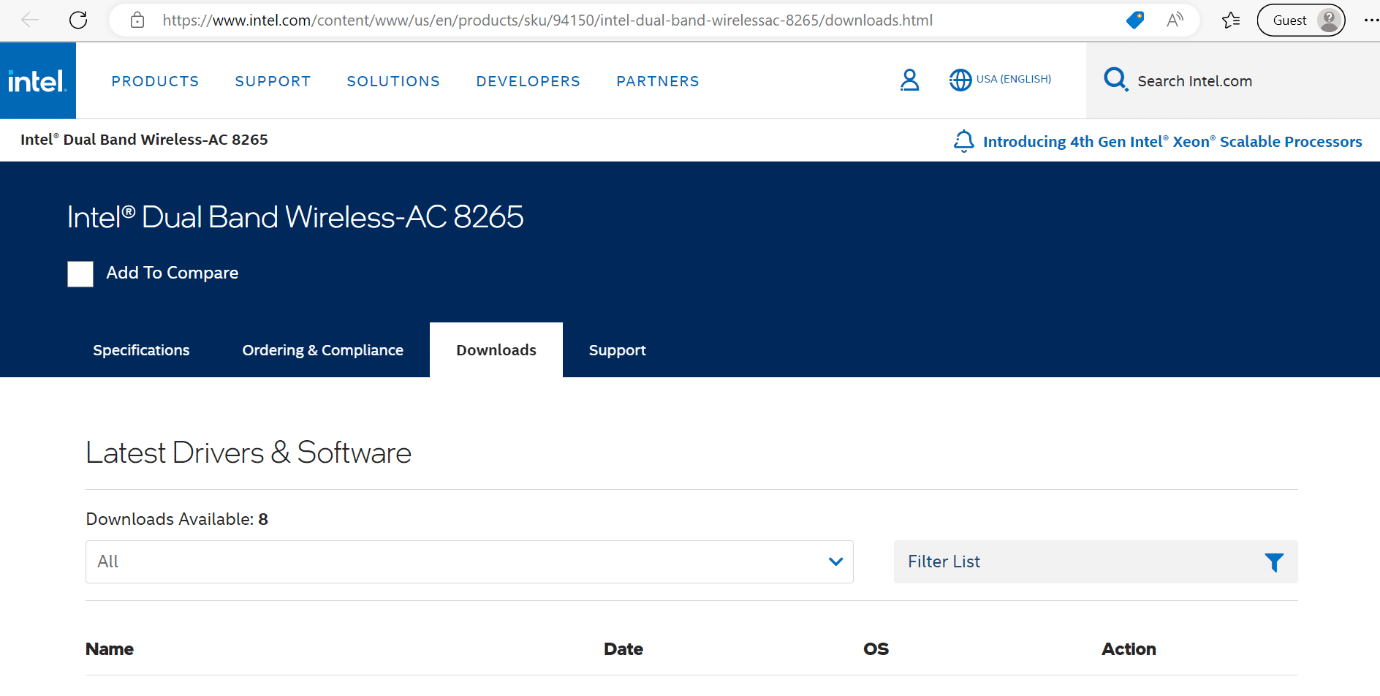Switch to the Specifications tab
This screenshot has width=1380, height=696.
click(x=141, y=350)
